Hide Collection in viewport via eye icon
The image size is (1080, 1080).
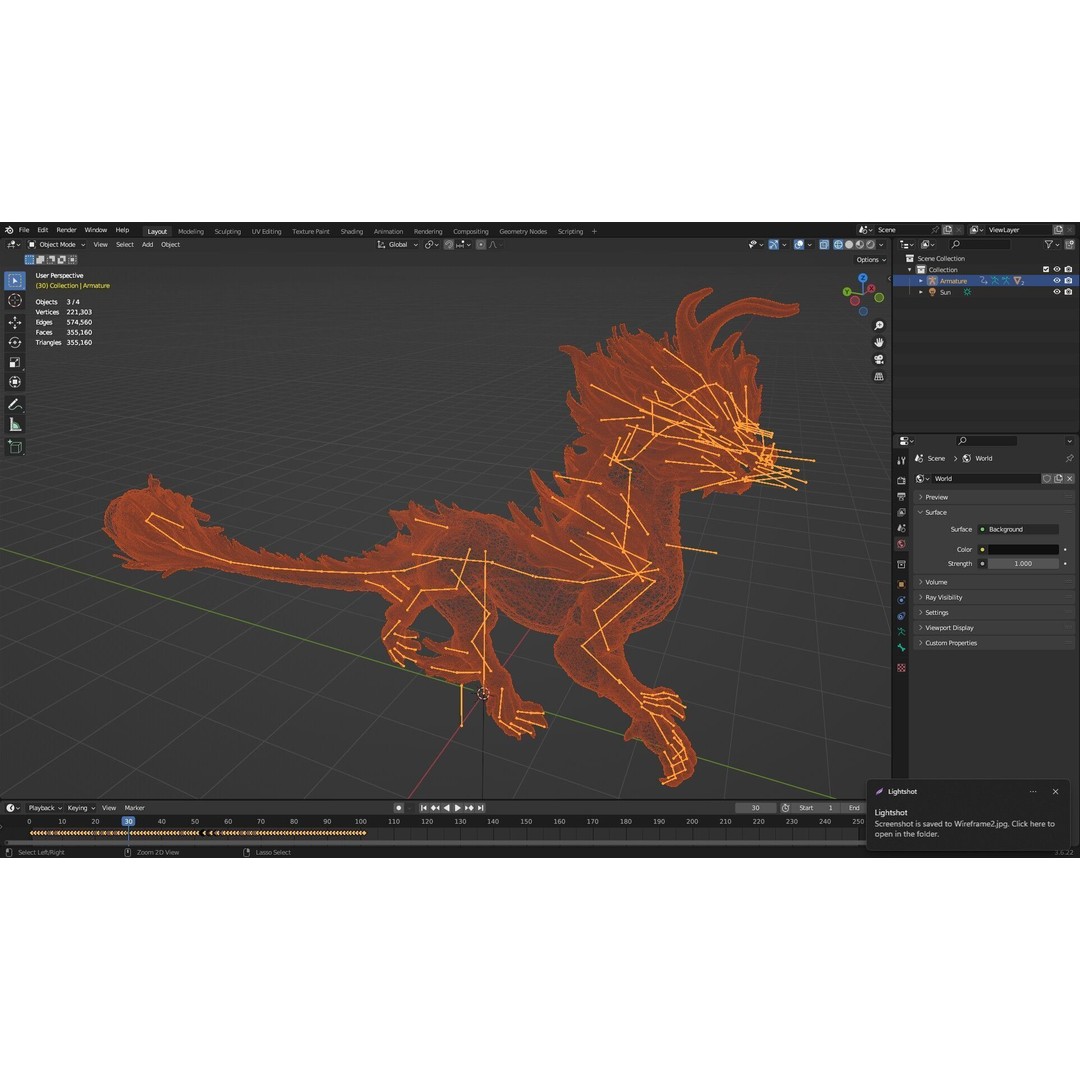[1057, 269]
